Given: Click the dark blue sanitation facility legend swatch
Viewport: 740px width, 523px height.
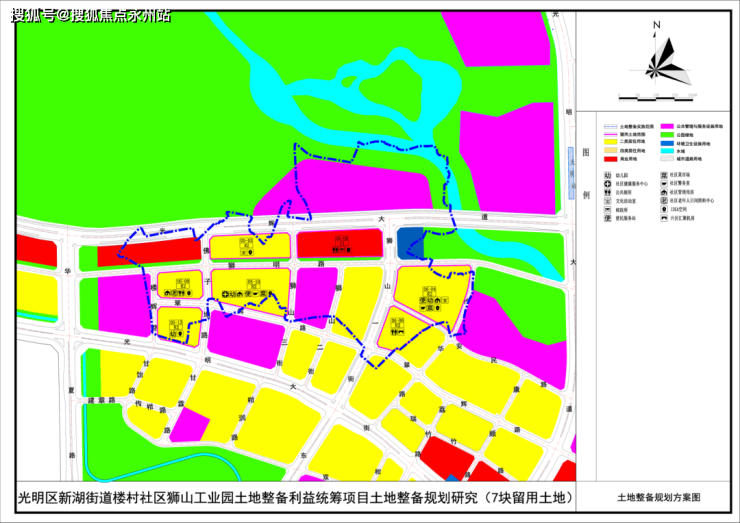Looking at the screenshot, I should (x=667, y=143).
